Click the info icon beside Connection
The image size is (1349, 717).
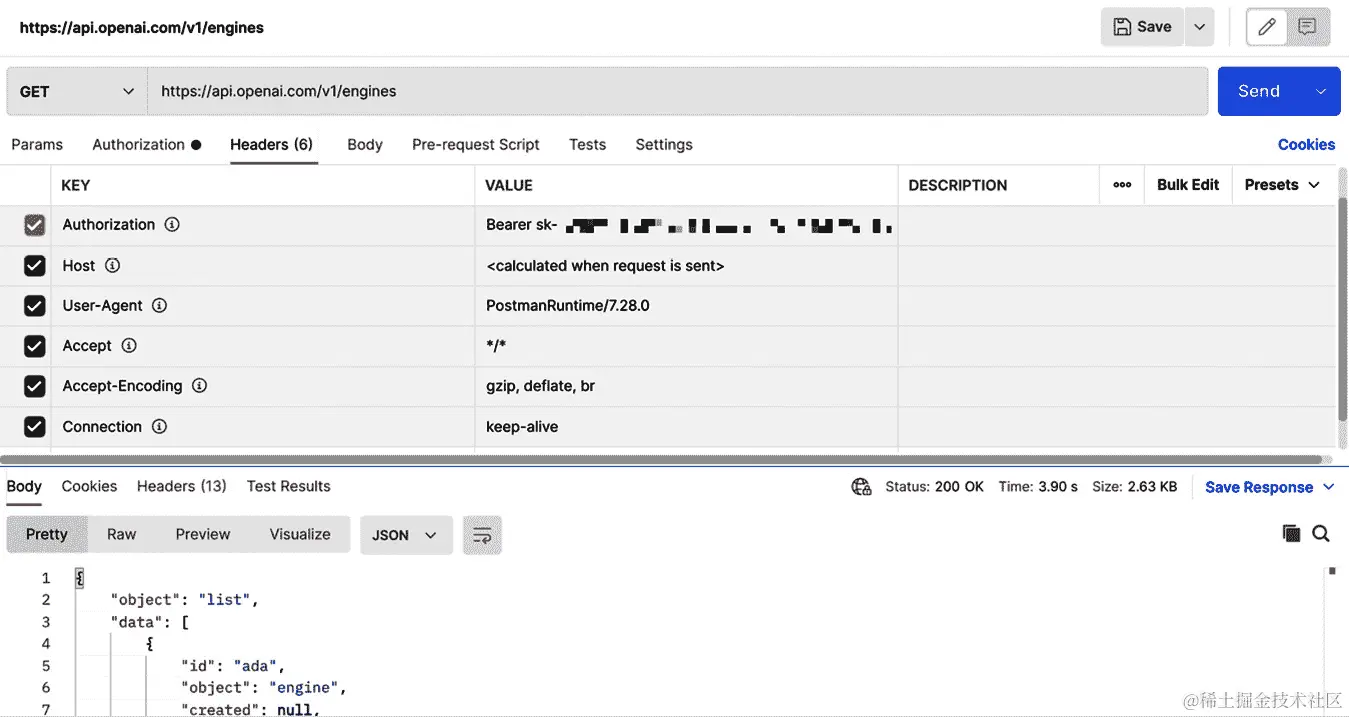(x=159, y=426)
